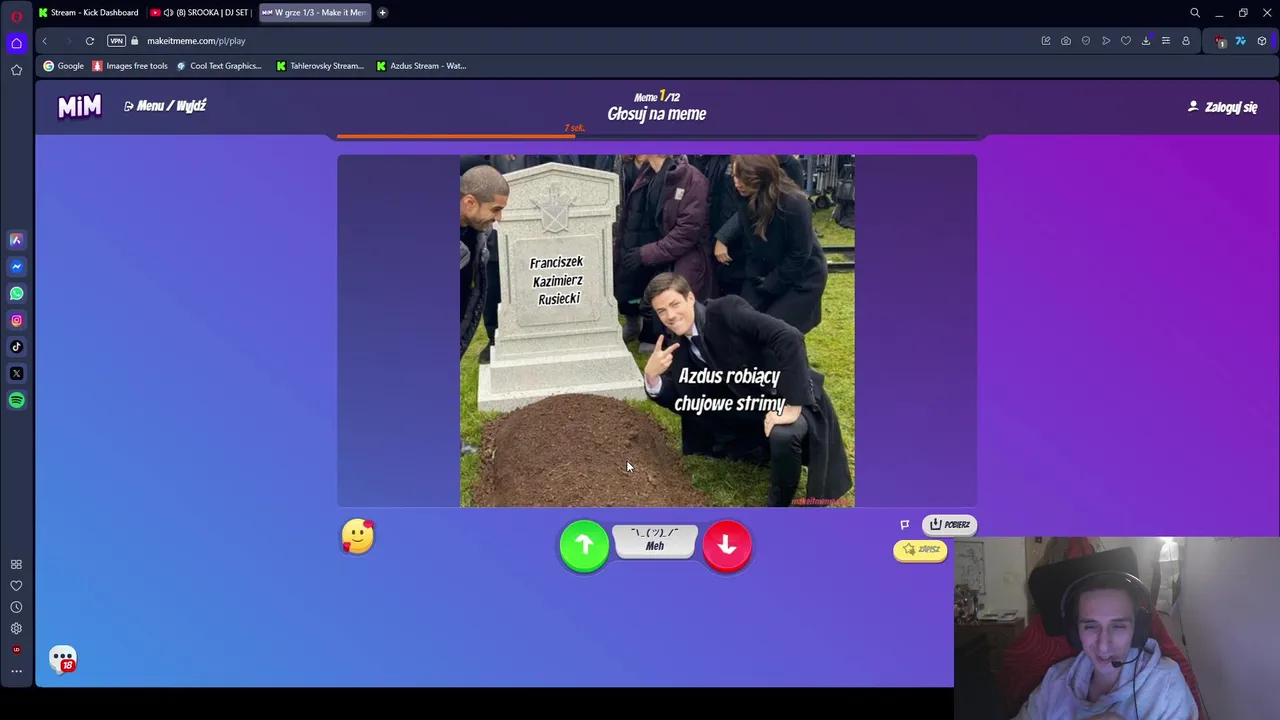Open the Google bookmark
The height and width of the screenshot is (720, 1280).
click(x=64, y=66)
